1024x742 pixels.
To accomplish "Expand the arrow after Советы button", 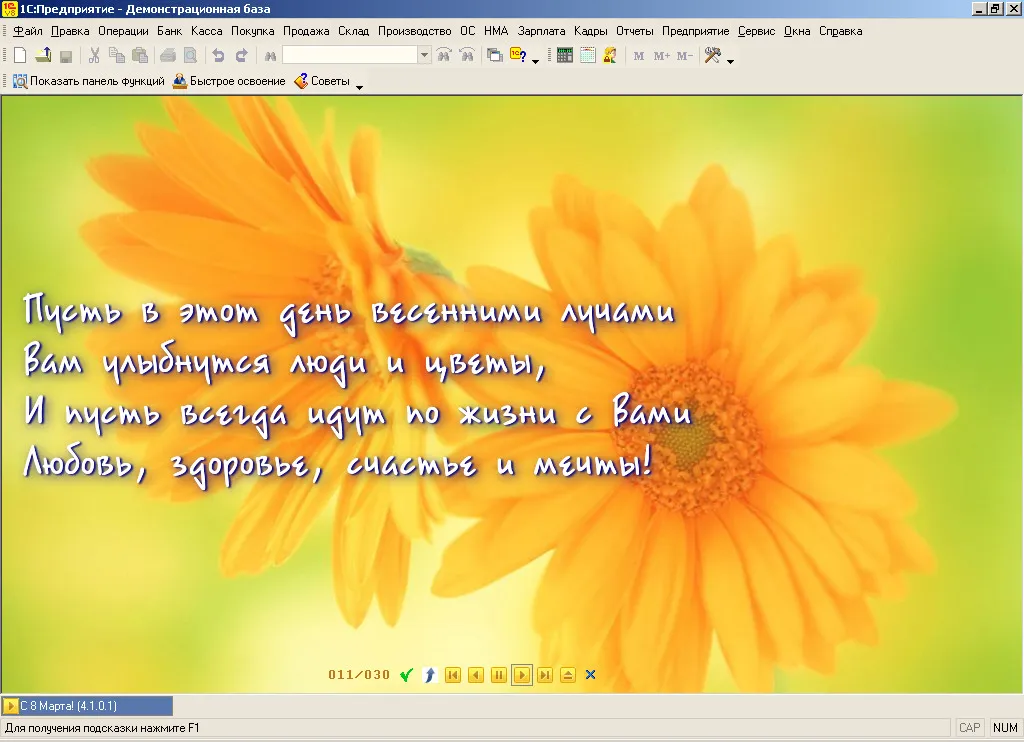I will tap(359, 86).
